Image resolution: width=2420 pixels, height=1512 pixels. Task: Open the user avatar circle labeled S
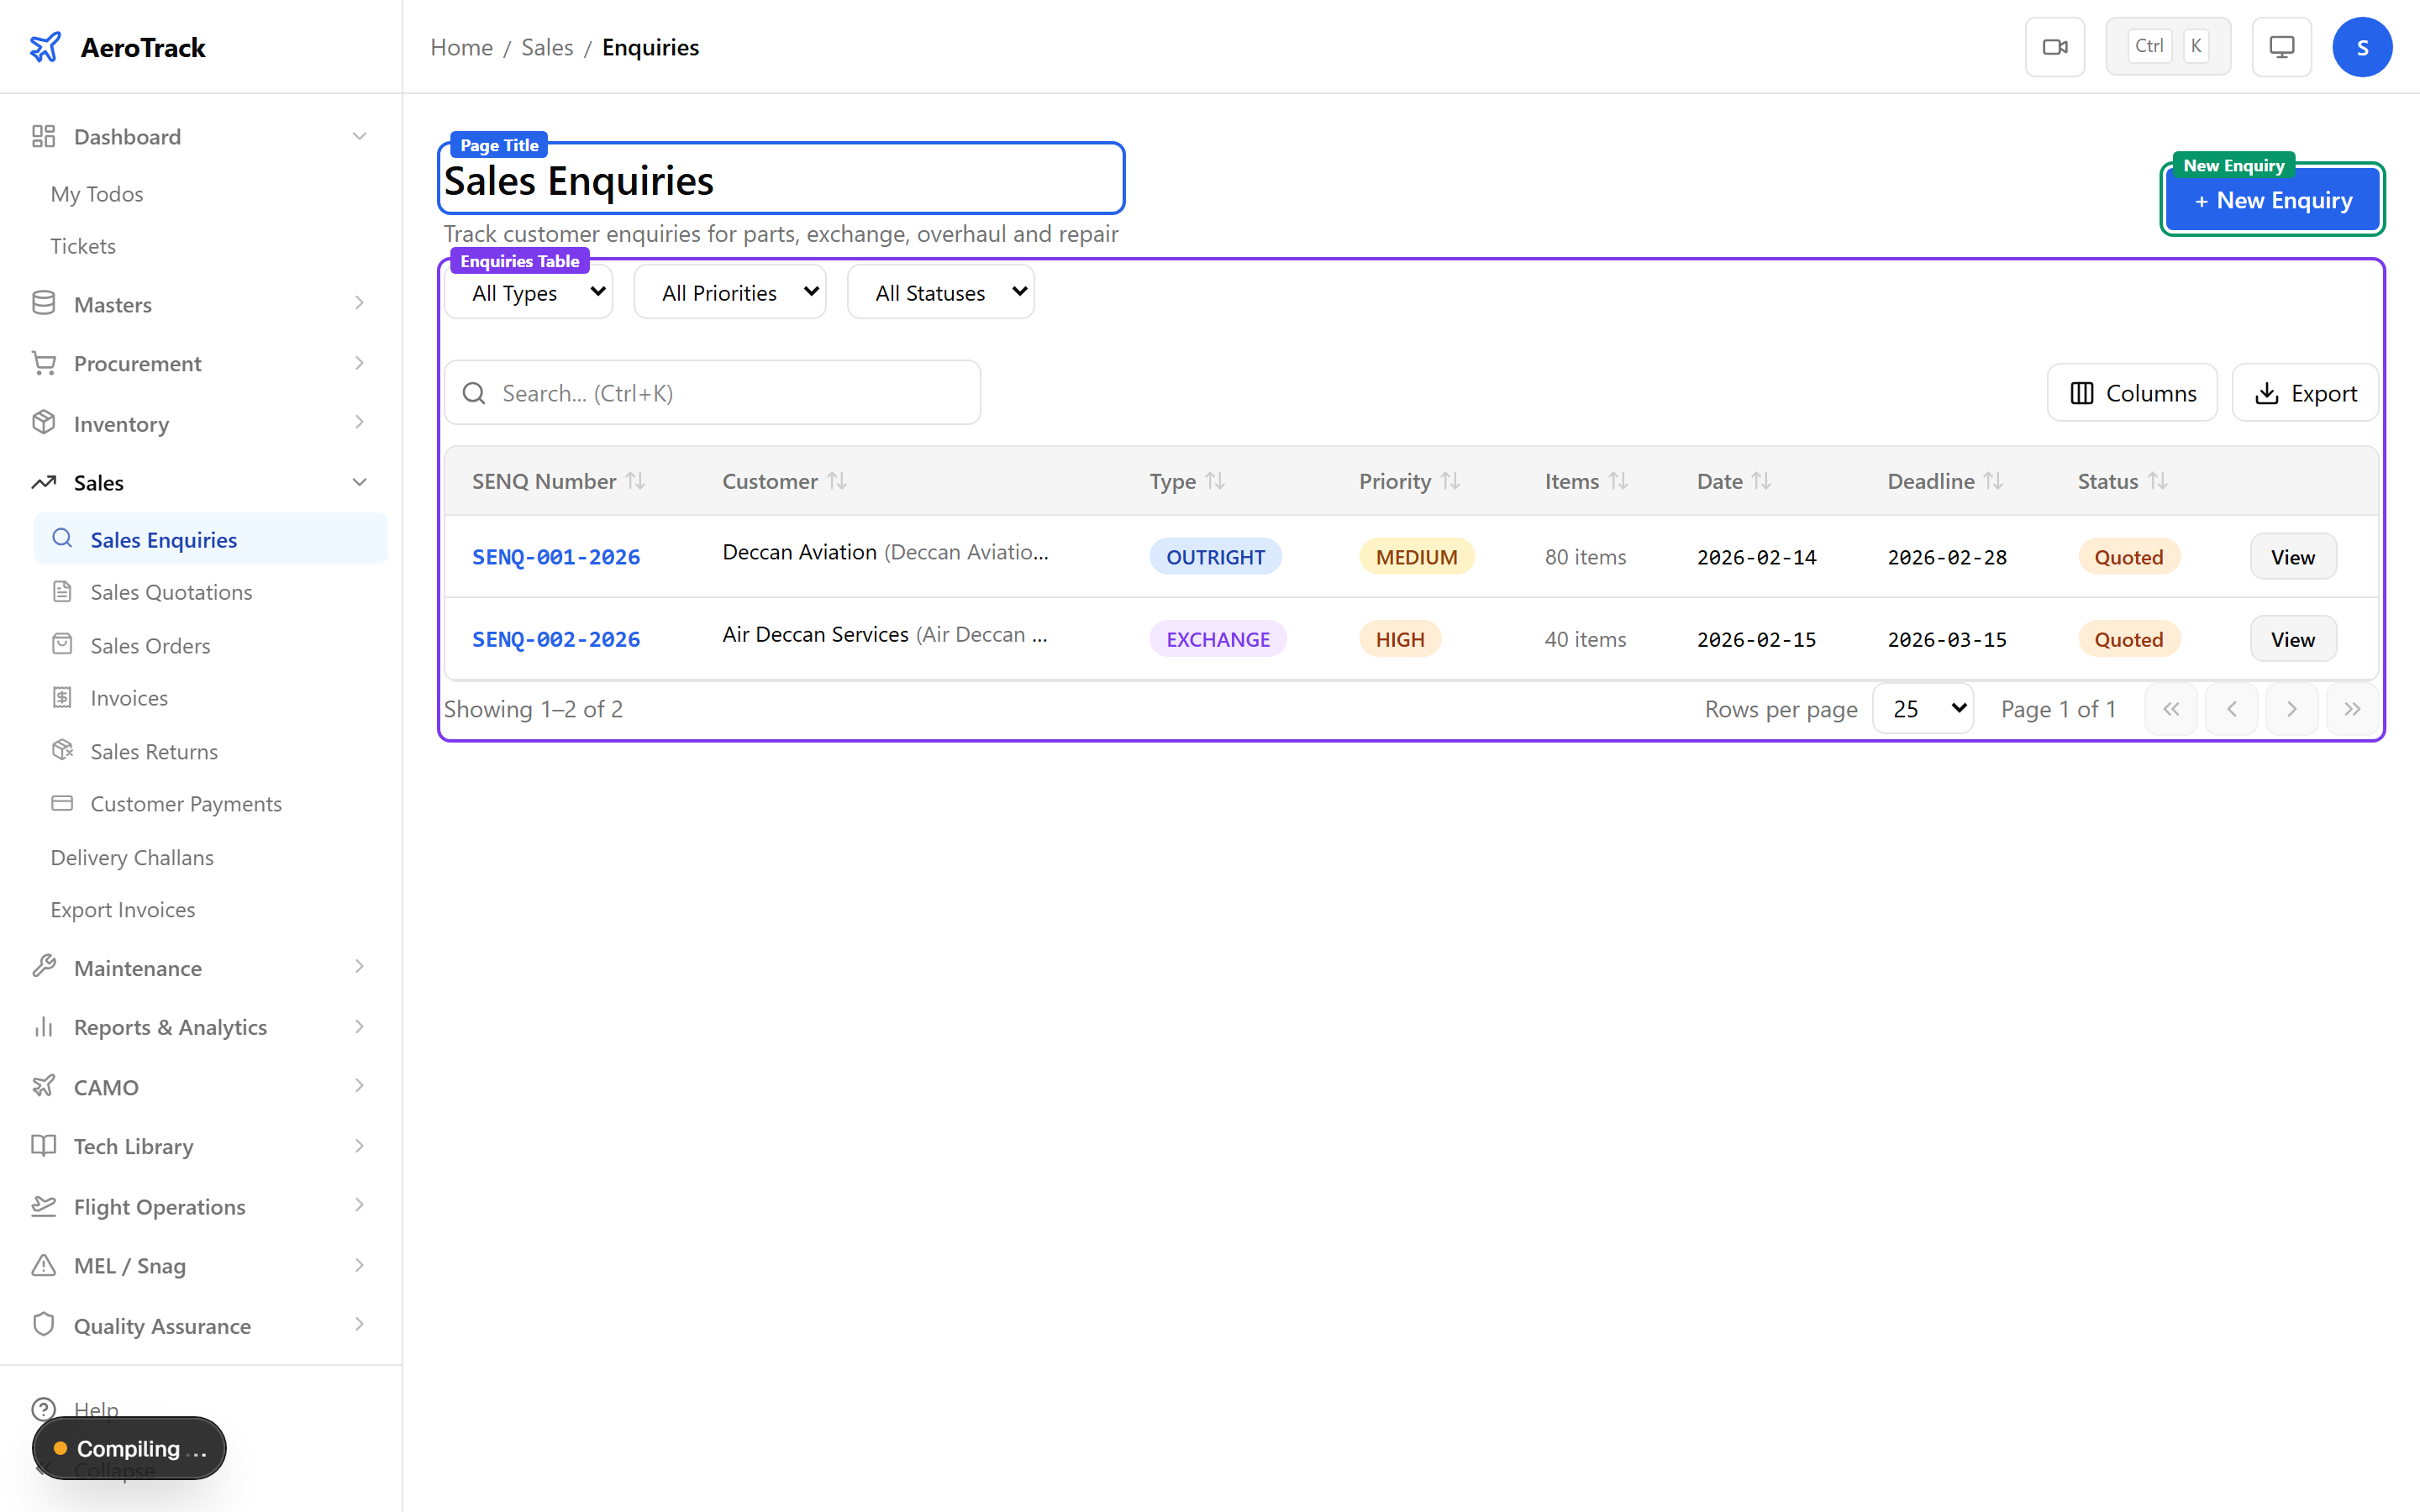pyautogui.click(x=2362, y=46)
